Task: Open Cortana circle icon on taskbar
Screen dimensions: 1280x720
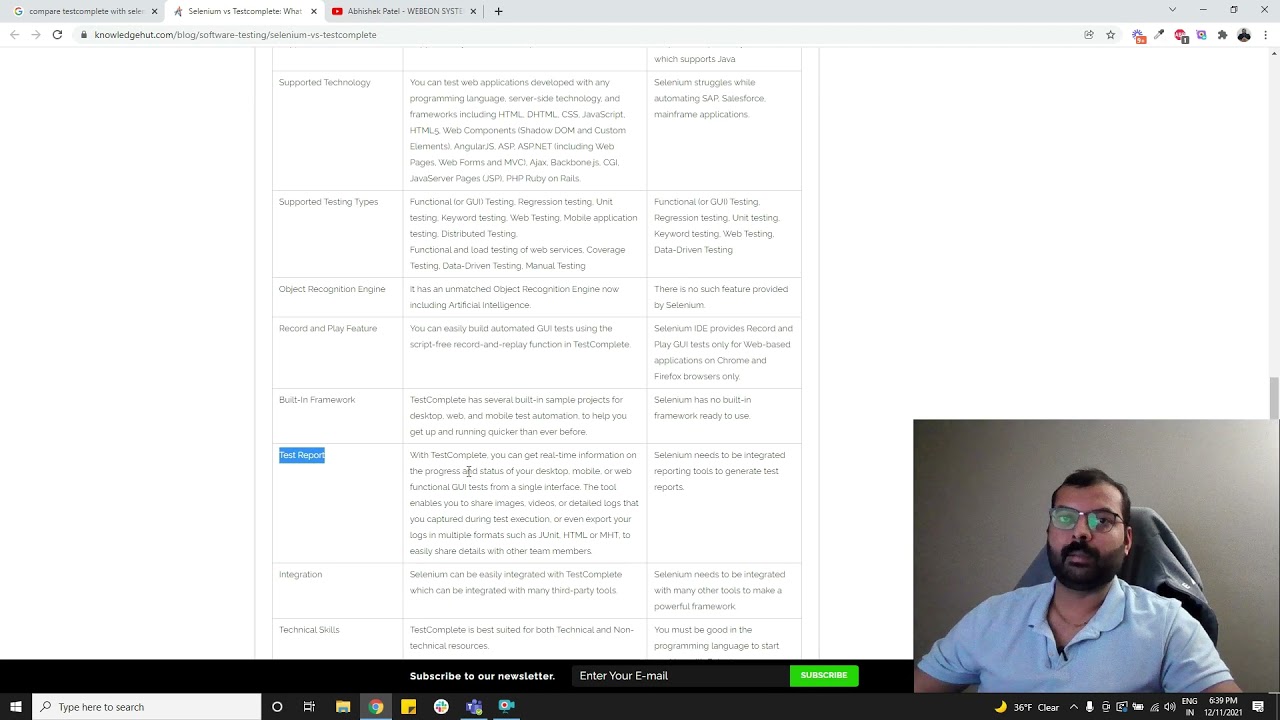Action: 277,707
